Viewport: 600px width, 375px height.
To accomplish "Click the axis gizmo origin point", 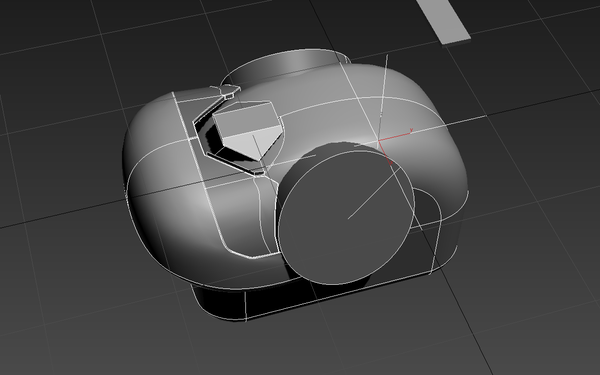I will click(379, 141).
